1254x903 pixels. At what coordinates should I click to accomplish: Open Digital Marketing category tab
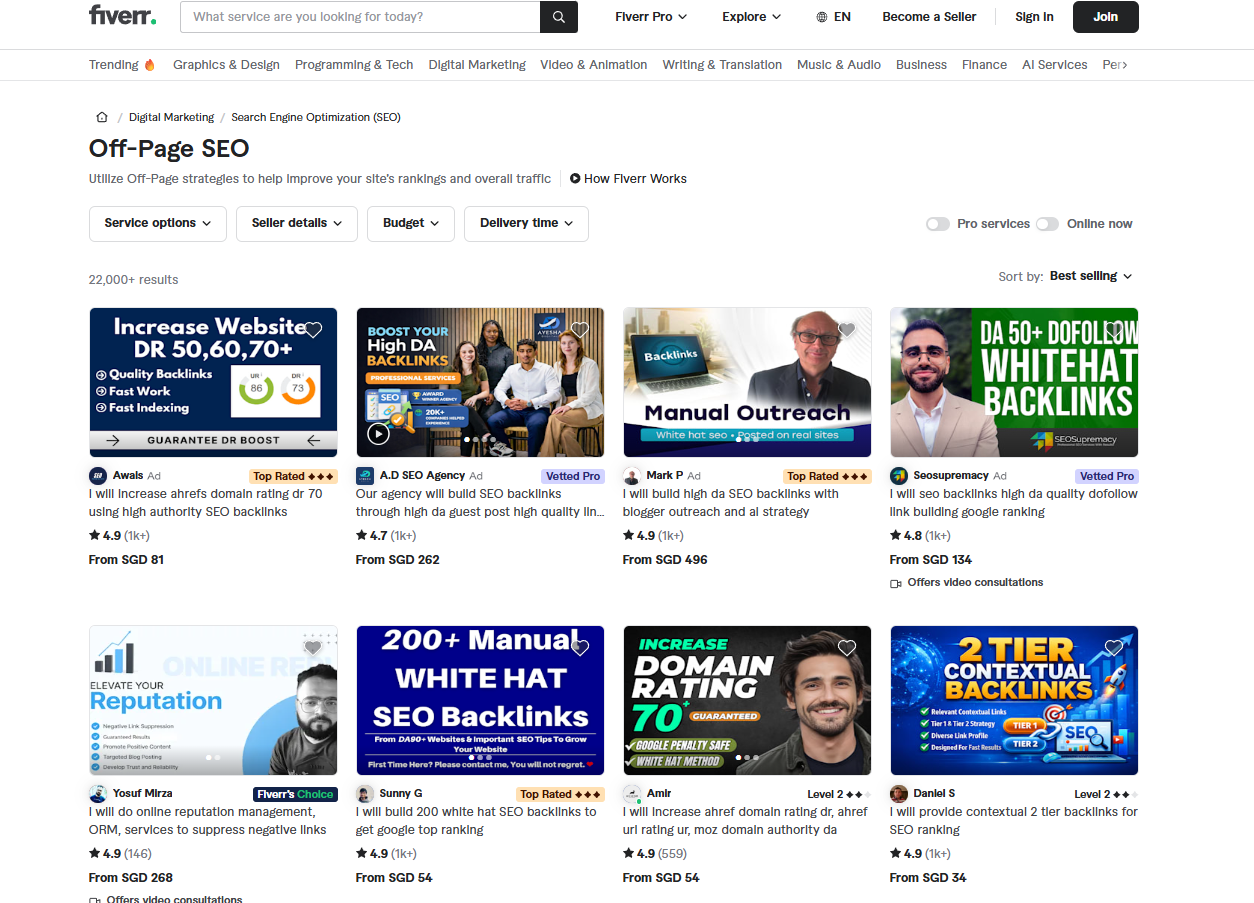[477, 65]
